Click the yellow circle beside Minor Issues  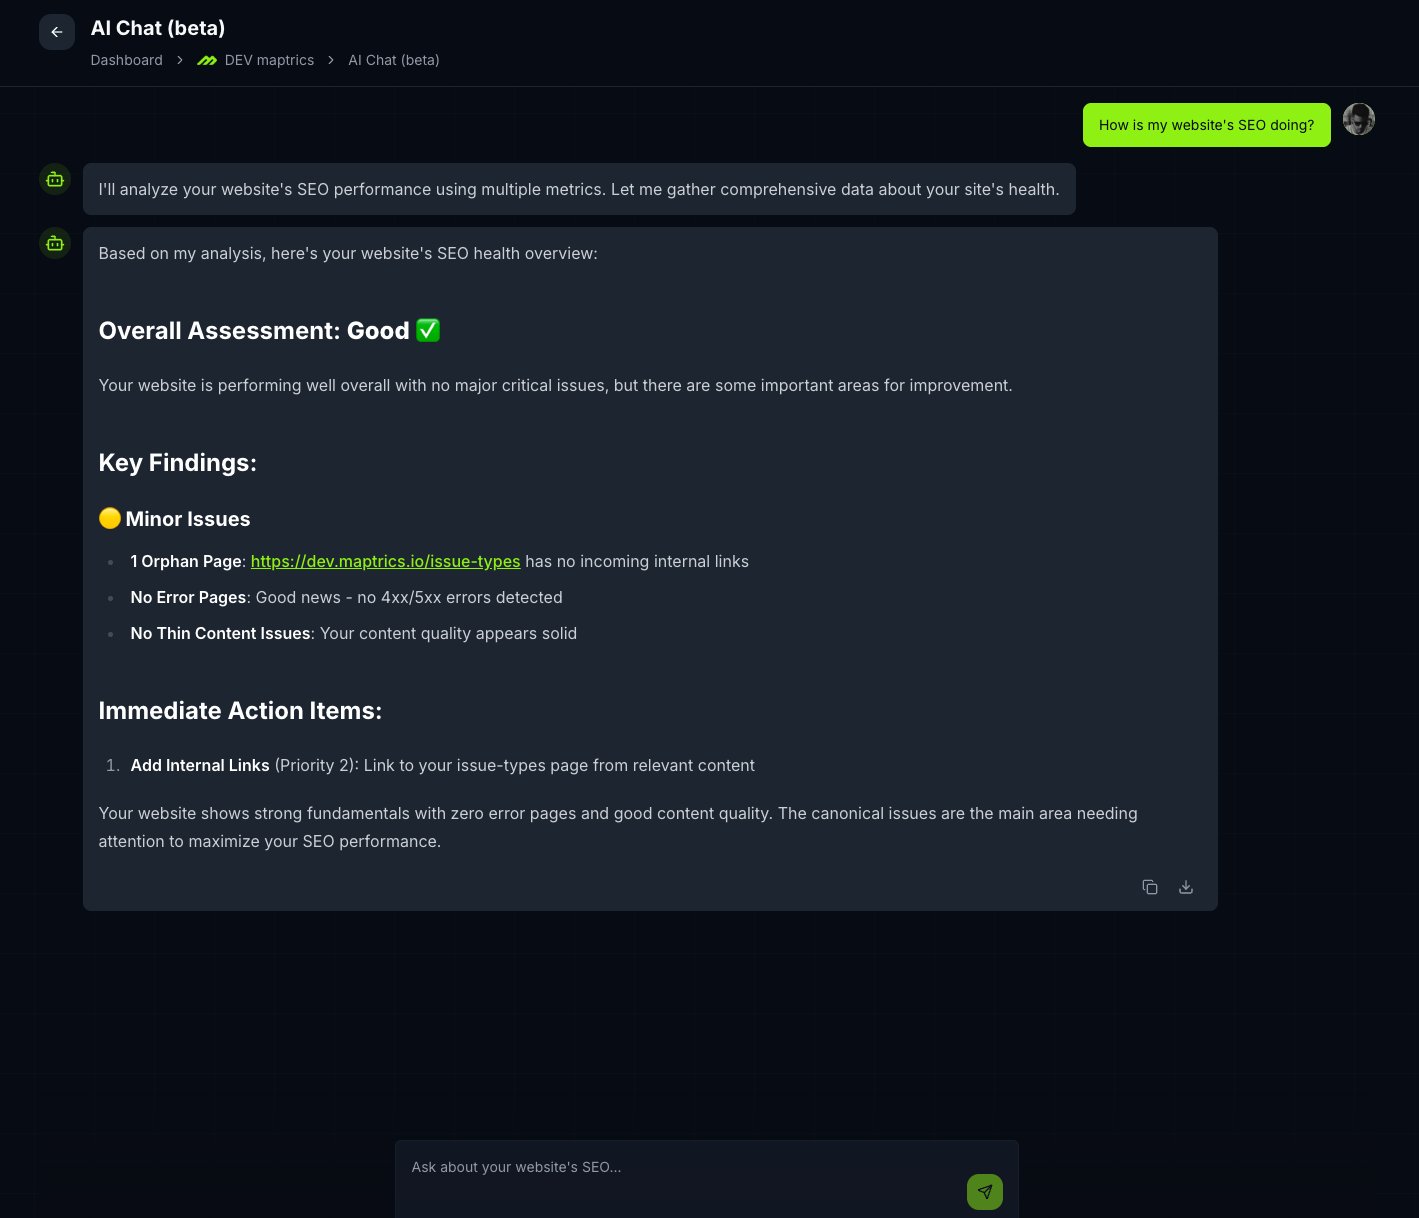click(110, 518)
